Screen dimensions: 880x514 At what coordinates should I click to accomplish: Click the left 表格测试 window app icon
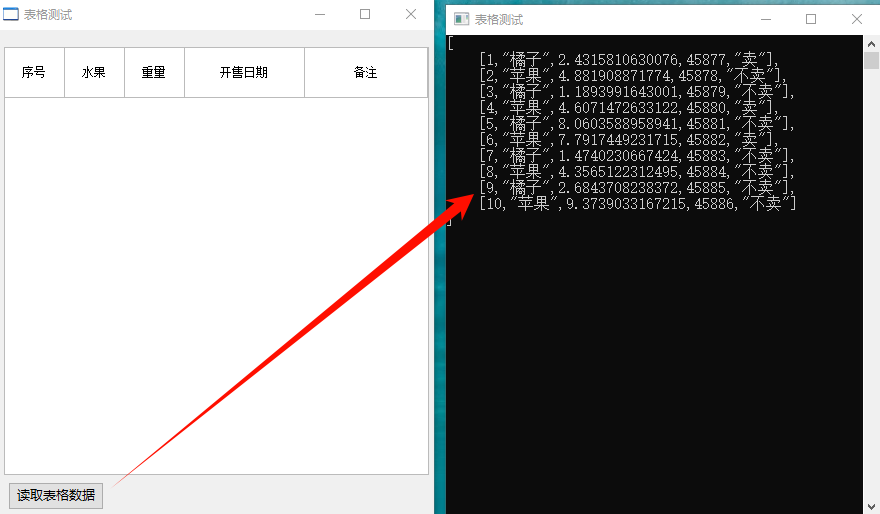tap(11, 14)
